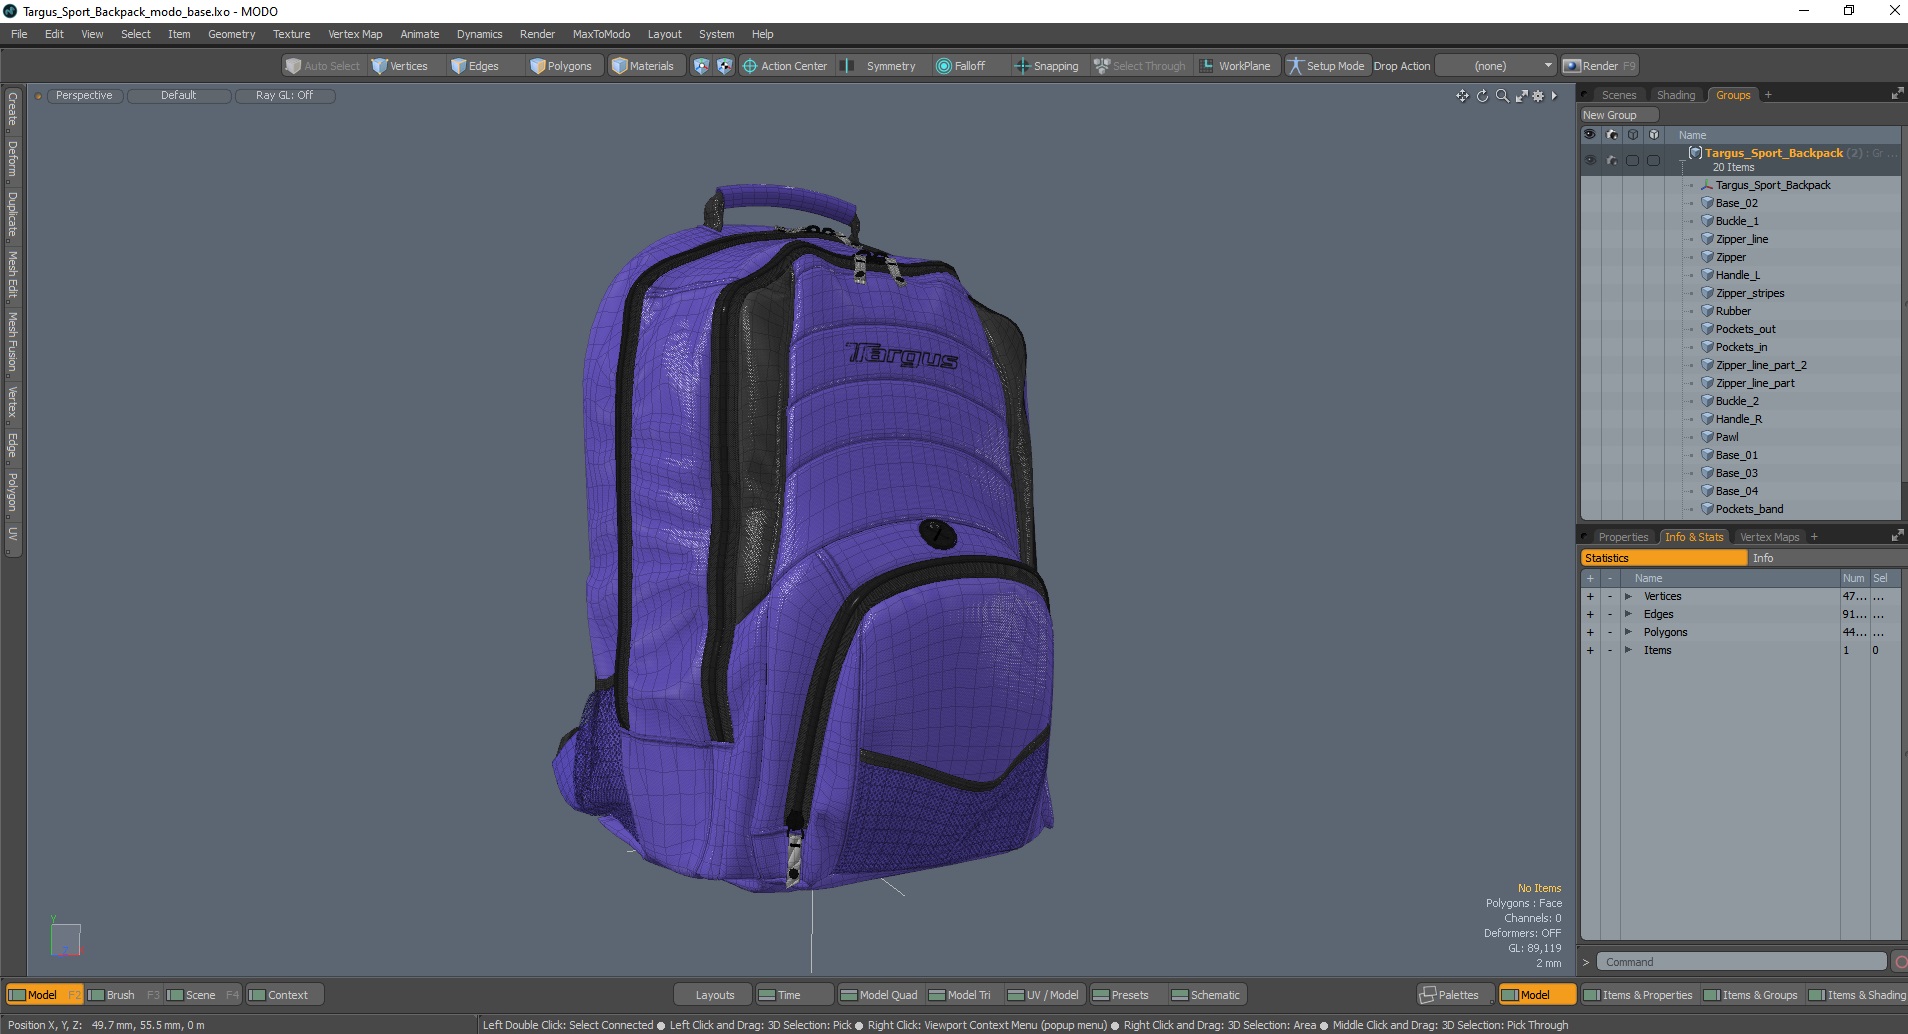Open the Layouts button
Screen dimensions: 1908x1034
click(x=714, y=995)
